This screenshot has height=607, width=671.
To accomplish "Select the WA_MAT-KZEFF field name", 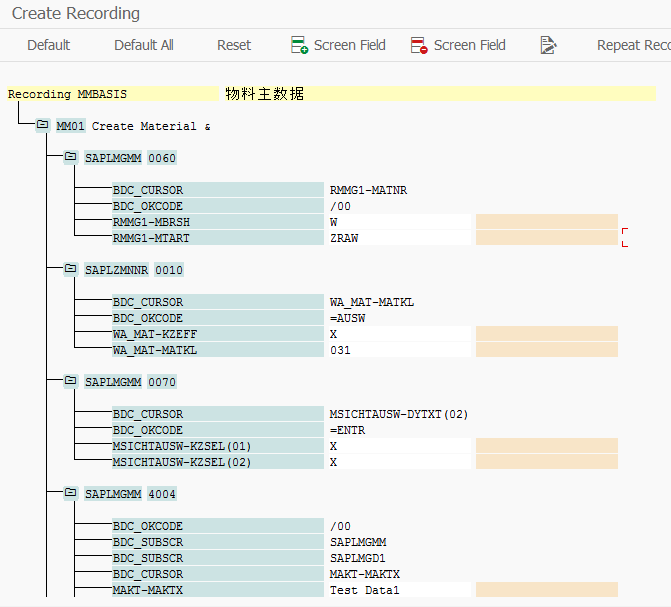I will point(218,334).
